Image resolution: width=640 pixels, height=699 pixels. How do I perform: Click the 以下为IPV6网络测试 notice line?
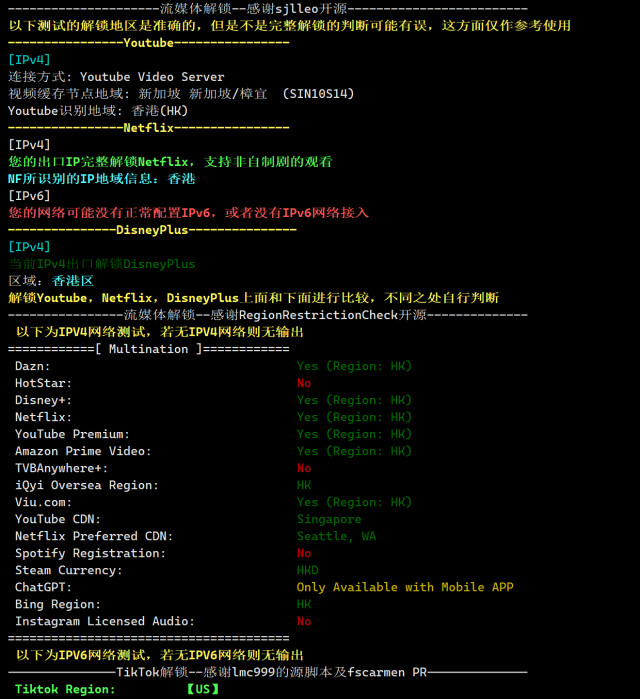(160, 655)
